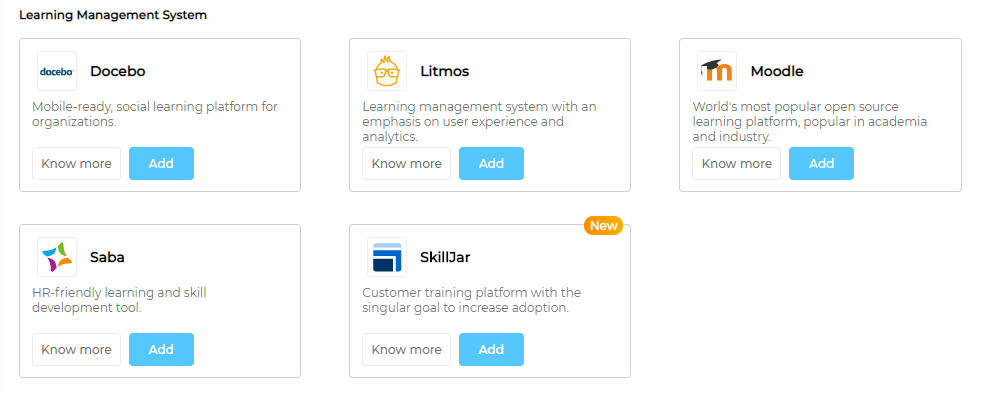
Task: Open Know more for Litmos
Action: tap(407, 164)
